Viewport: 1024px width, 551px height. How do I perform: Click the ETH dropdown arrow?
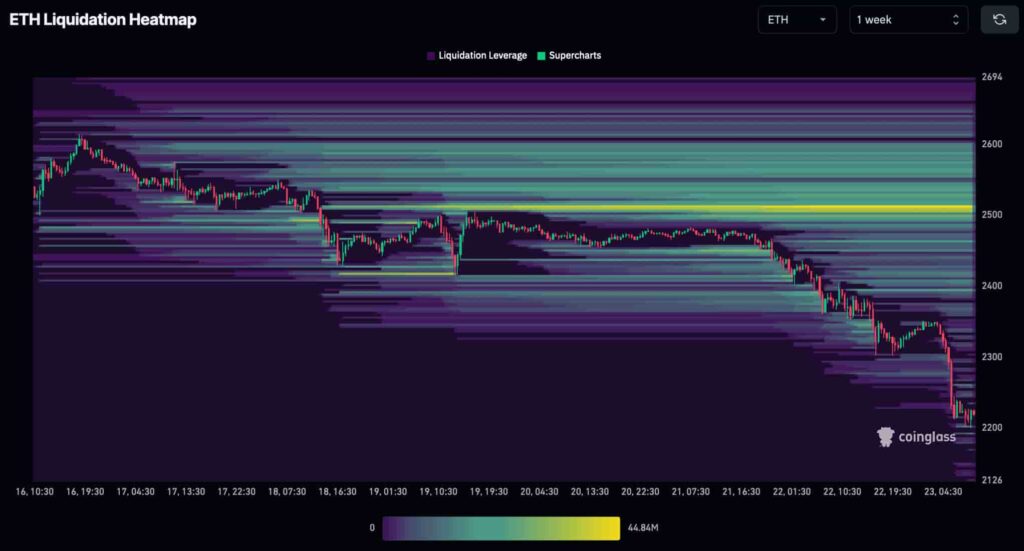coord(823,20)
